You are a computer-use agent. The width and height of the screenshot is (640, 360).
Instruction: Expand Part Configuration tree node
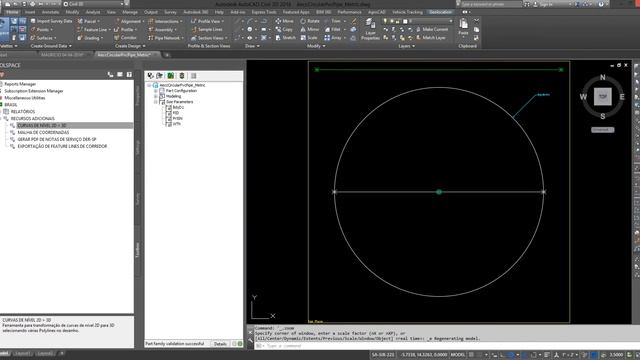(156, 91)
